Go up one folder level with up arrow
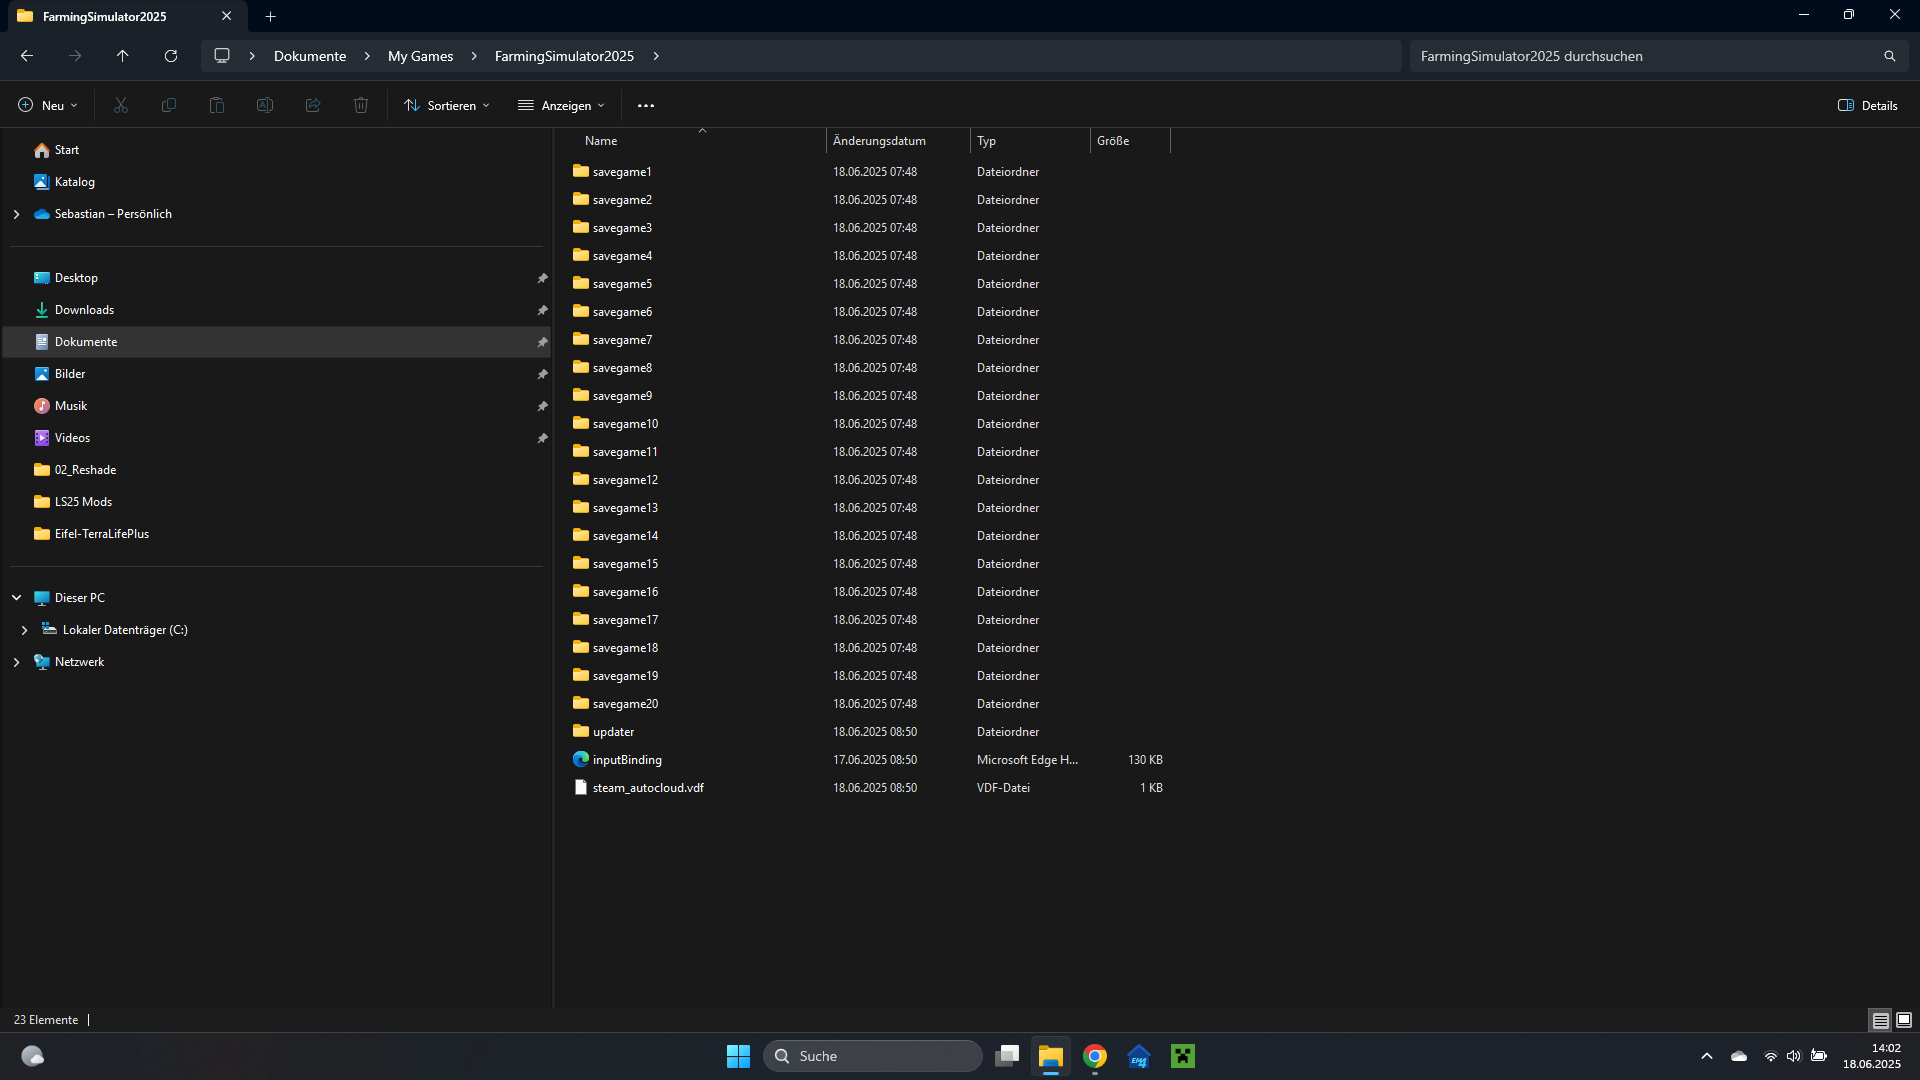The height and width of the screenshot is (1080, 1920). 122,56
